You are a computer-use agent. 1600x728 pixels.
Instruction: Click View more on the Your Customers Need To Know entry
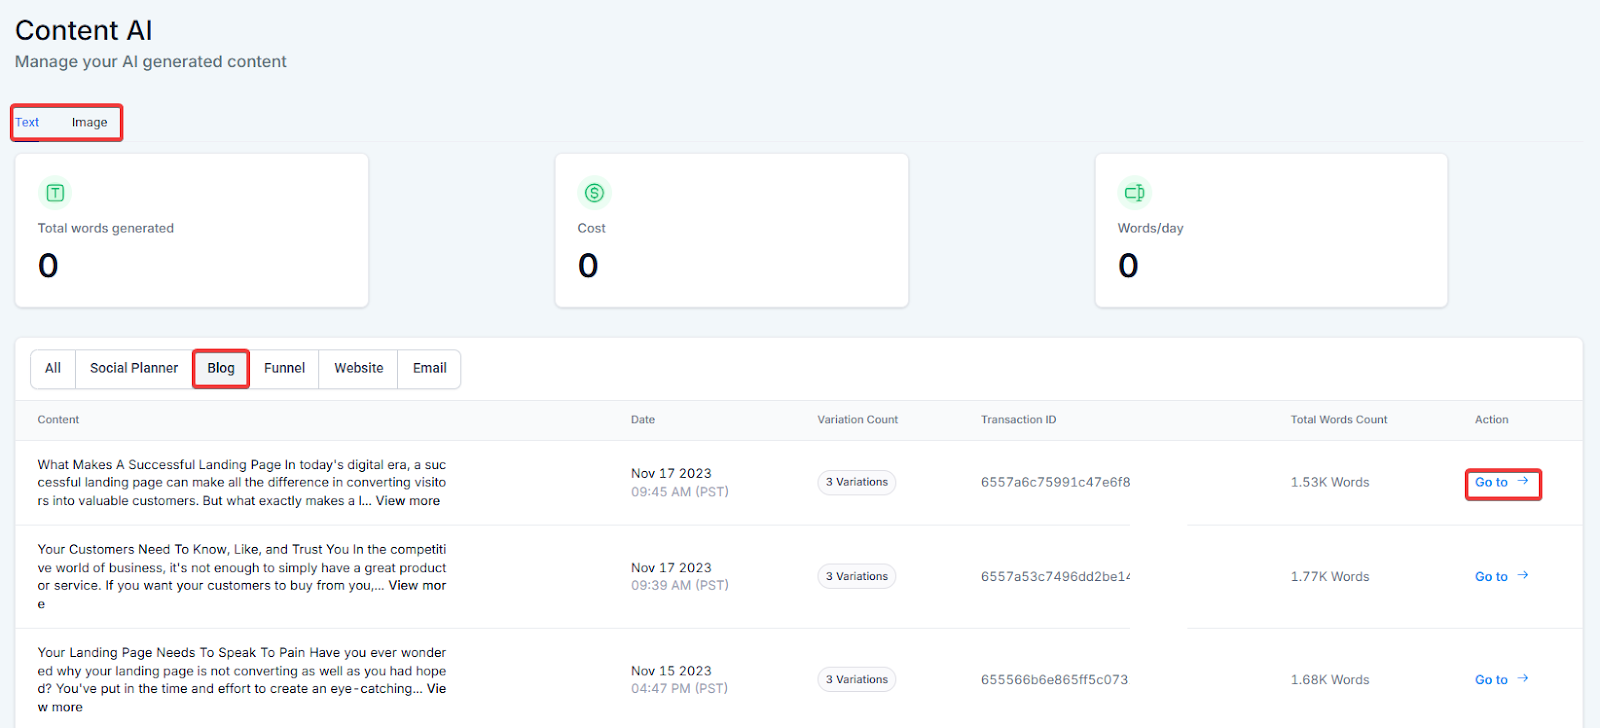[417, 586]
